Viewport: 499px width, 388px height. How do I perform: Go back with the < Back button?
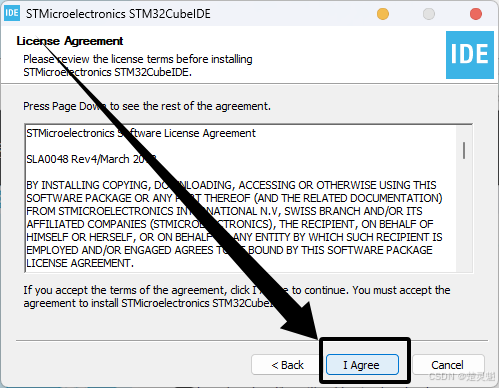click(x=287, y=365)
